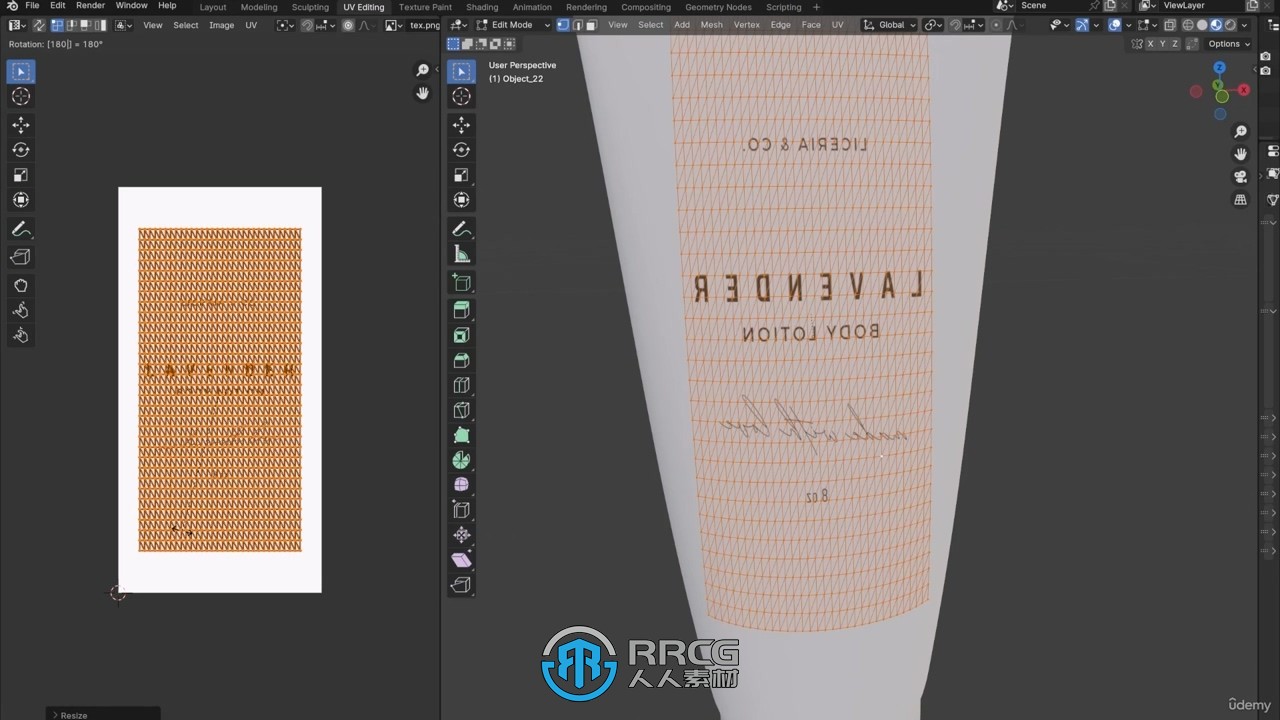Switch to edge select mode in 3D viewport

(x=578, y=25)
